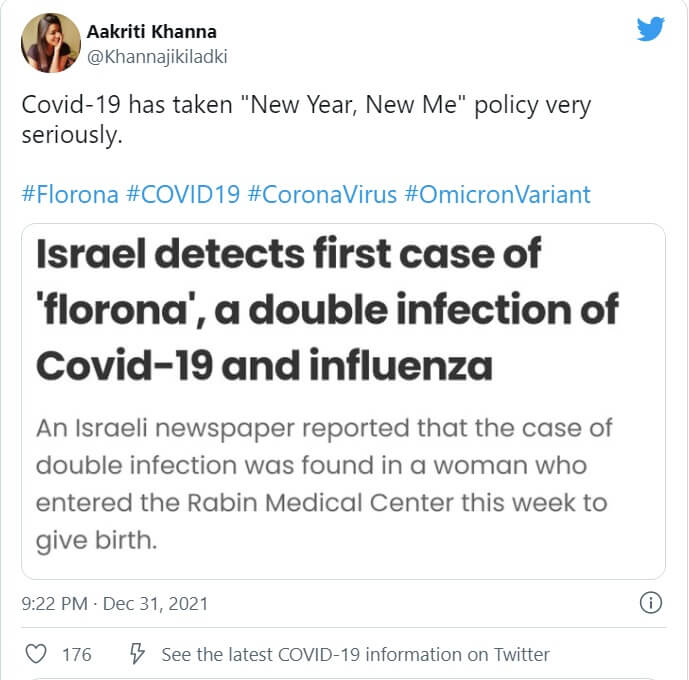Follow the #CoronaVirus hashtag link
The image size is (689, 680).
[x=321, y=194]
